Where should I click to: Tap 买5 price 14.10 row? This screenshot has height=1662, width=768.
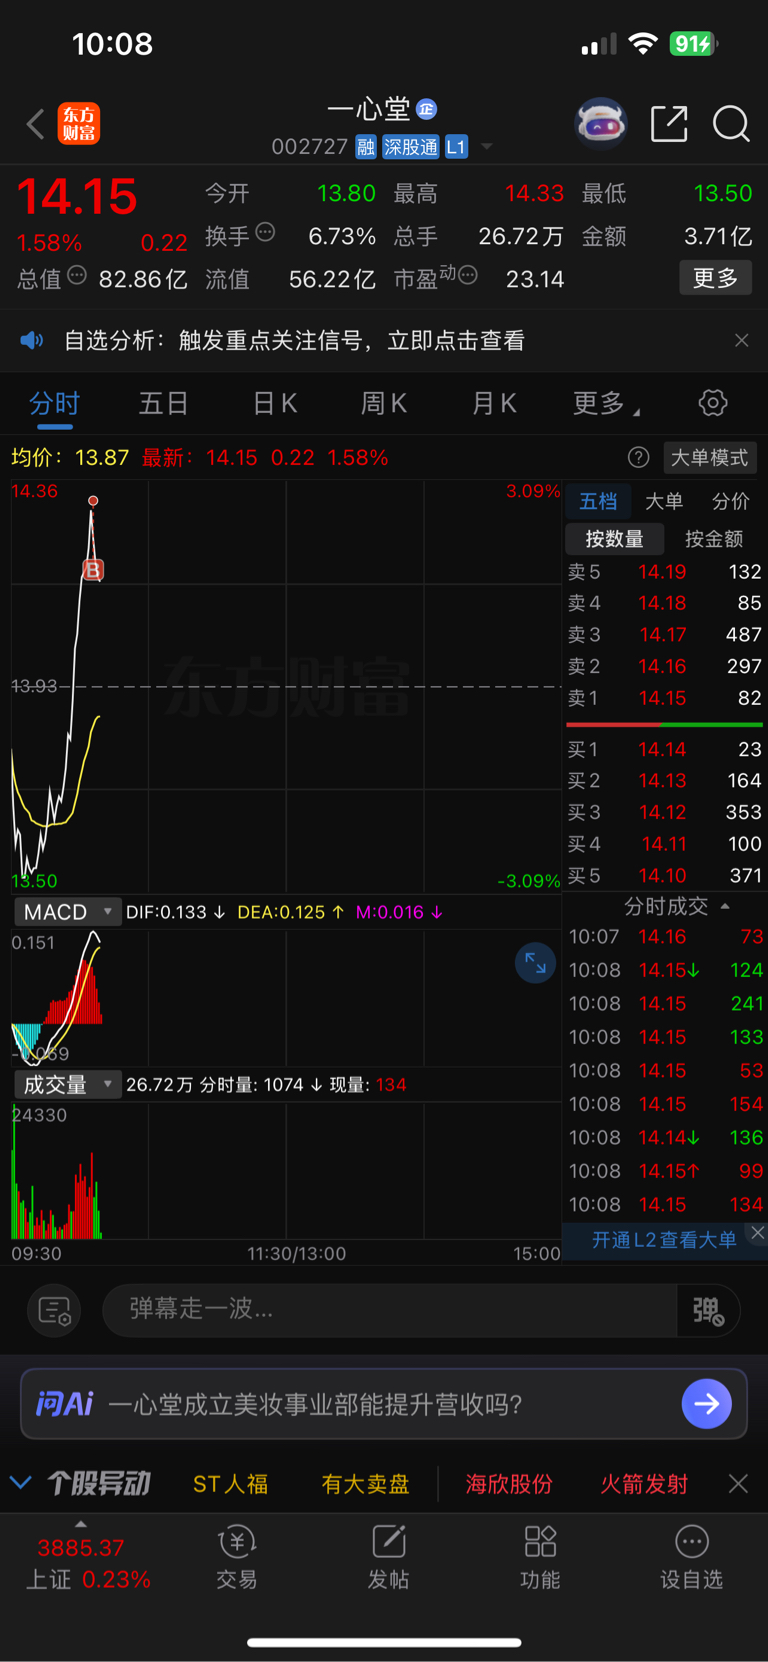tap(665, 875)
